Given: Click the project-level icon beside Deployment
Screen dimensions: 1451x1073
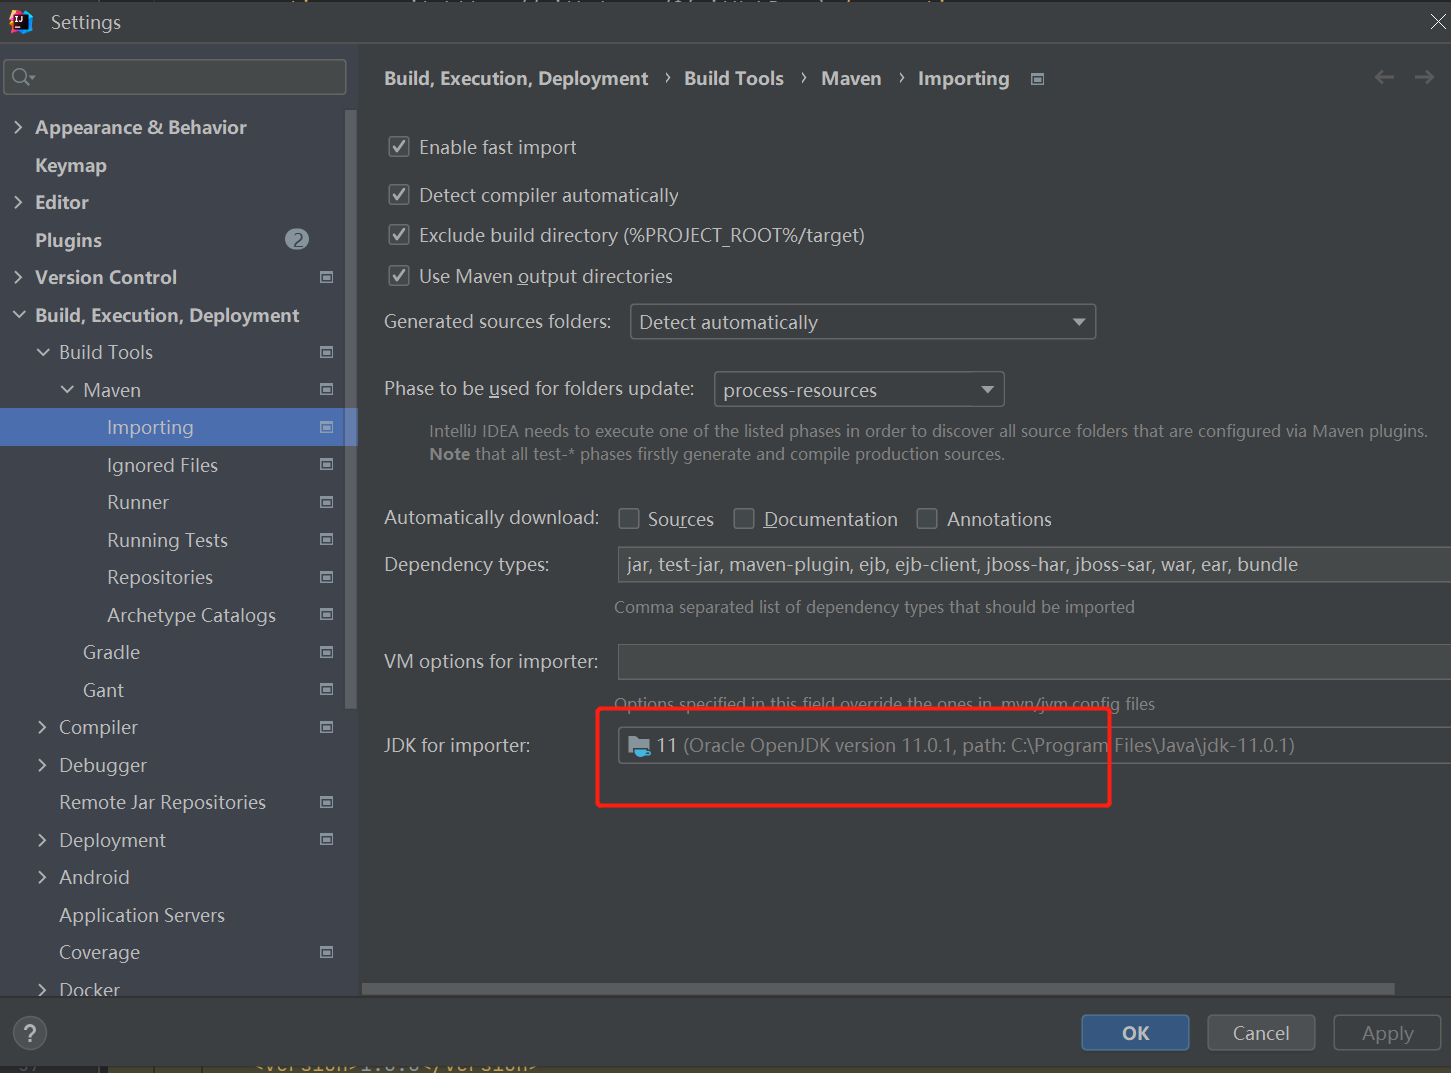Looking at the screenshot, I should (326, 839).
